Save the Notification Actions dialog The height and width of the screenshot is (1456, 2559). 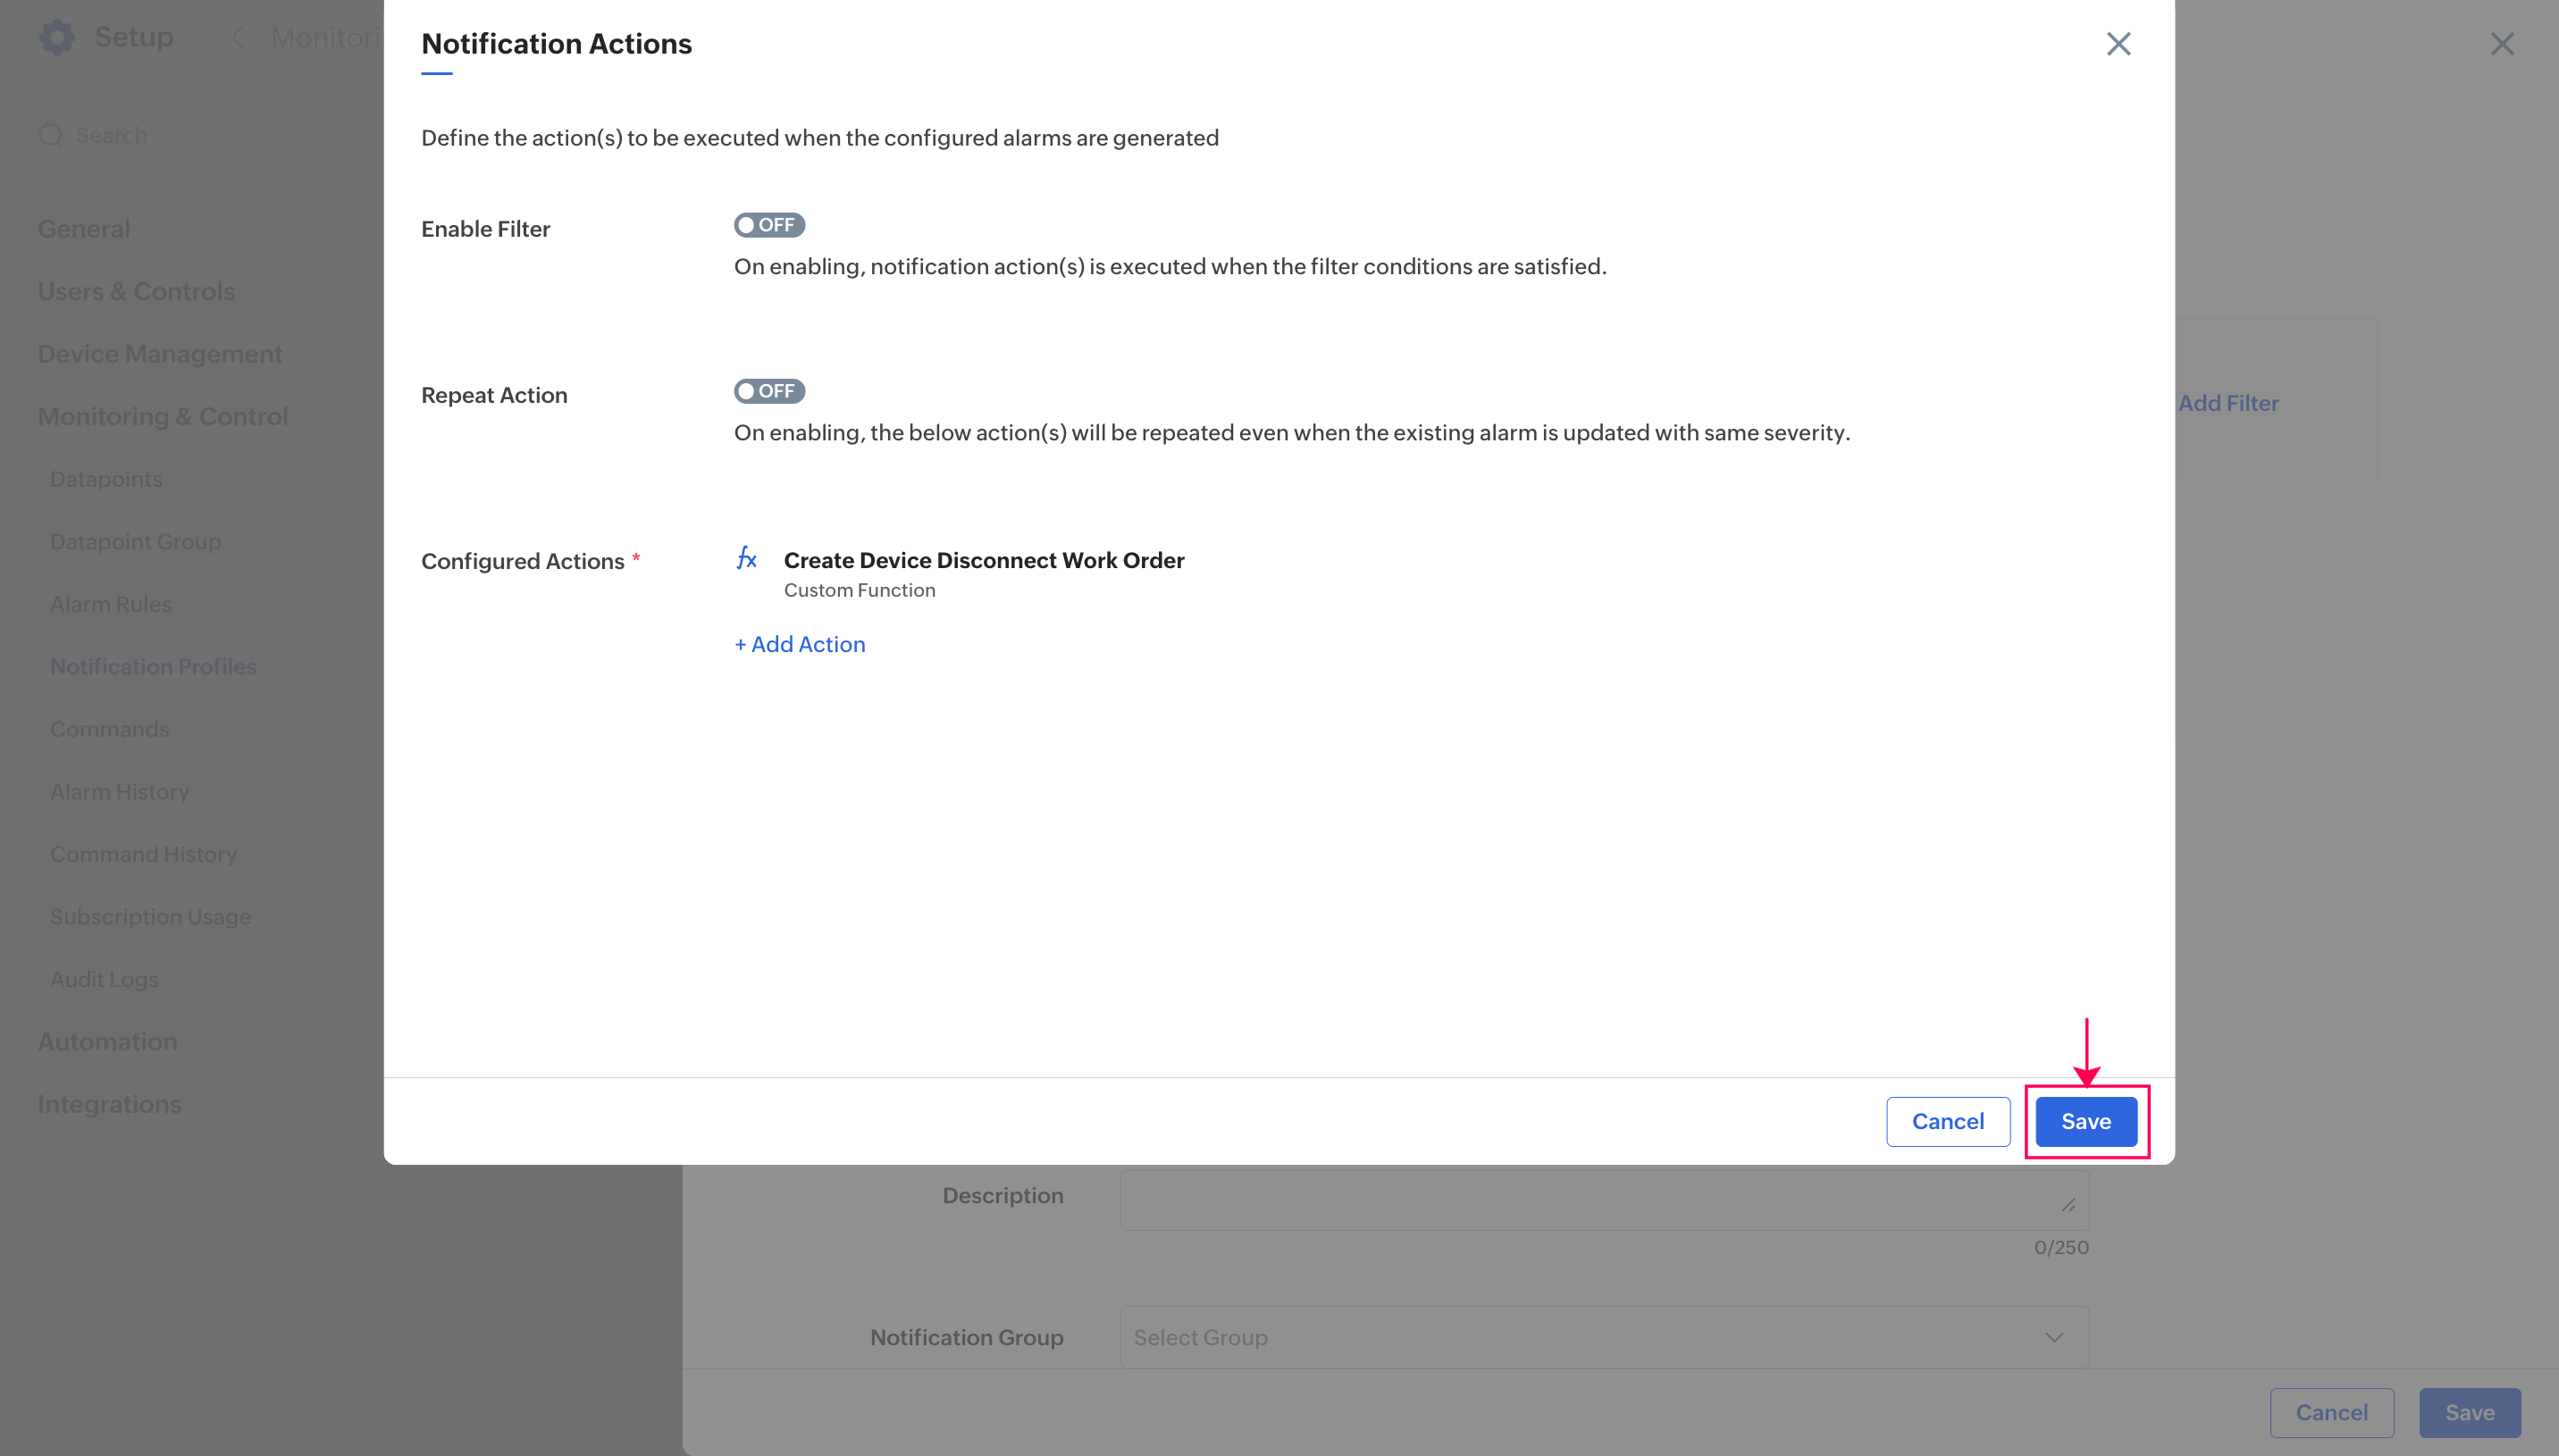pos(2085,1121)
